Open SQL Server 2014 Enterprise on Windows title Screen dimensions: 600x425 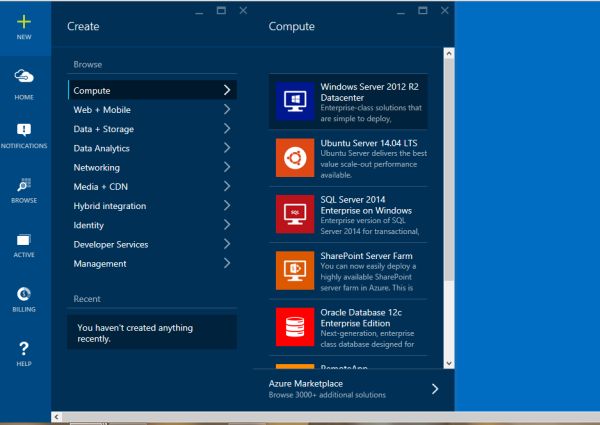[366, 205]
